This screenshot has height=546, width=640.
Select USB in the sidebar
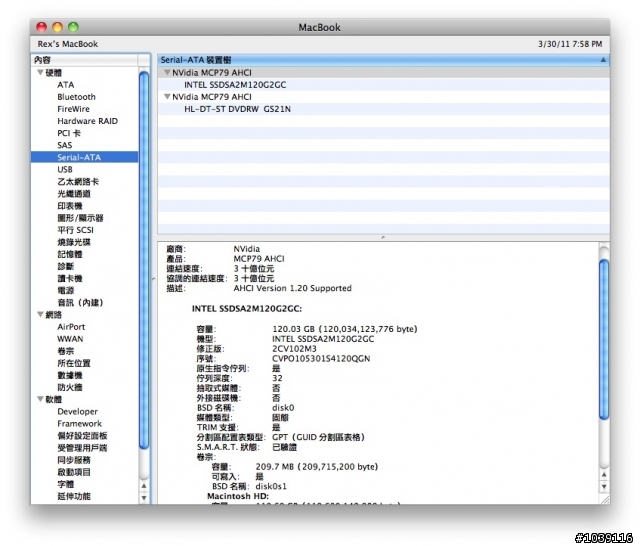pos(65,169)
